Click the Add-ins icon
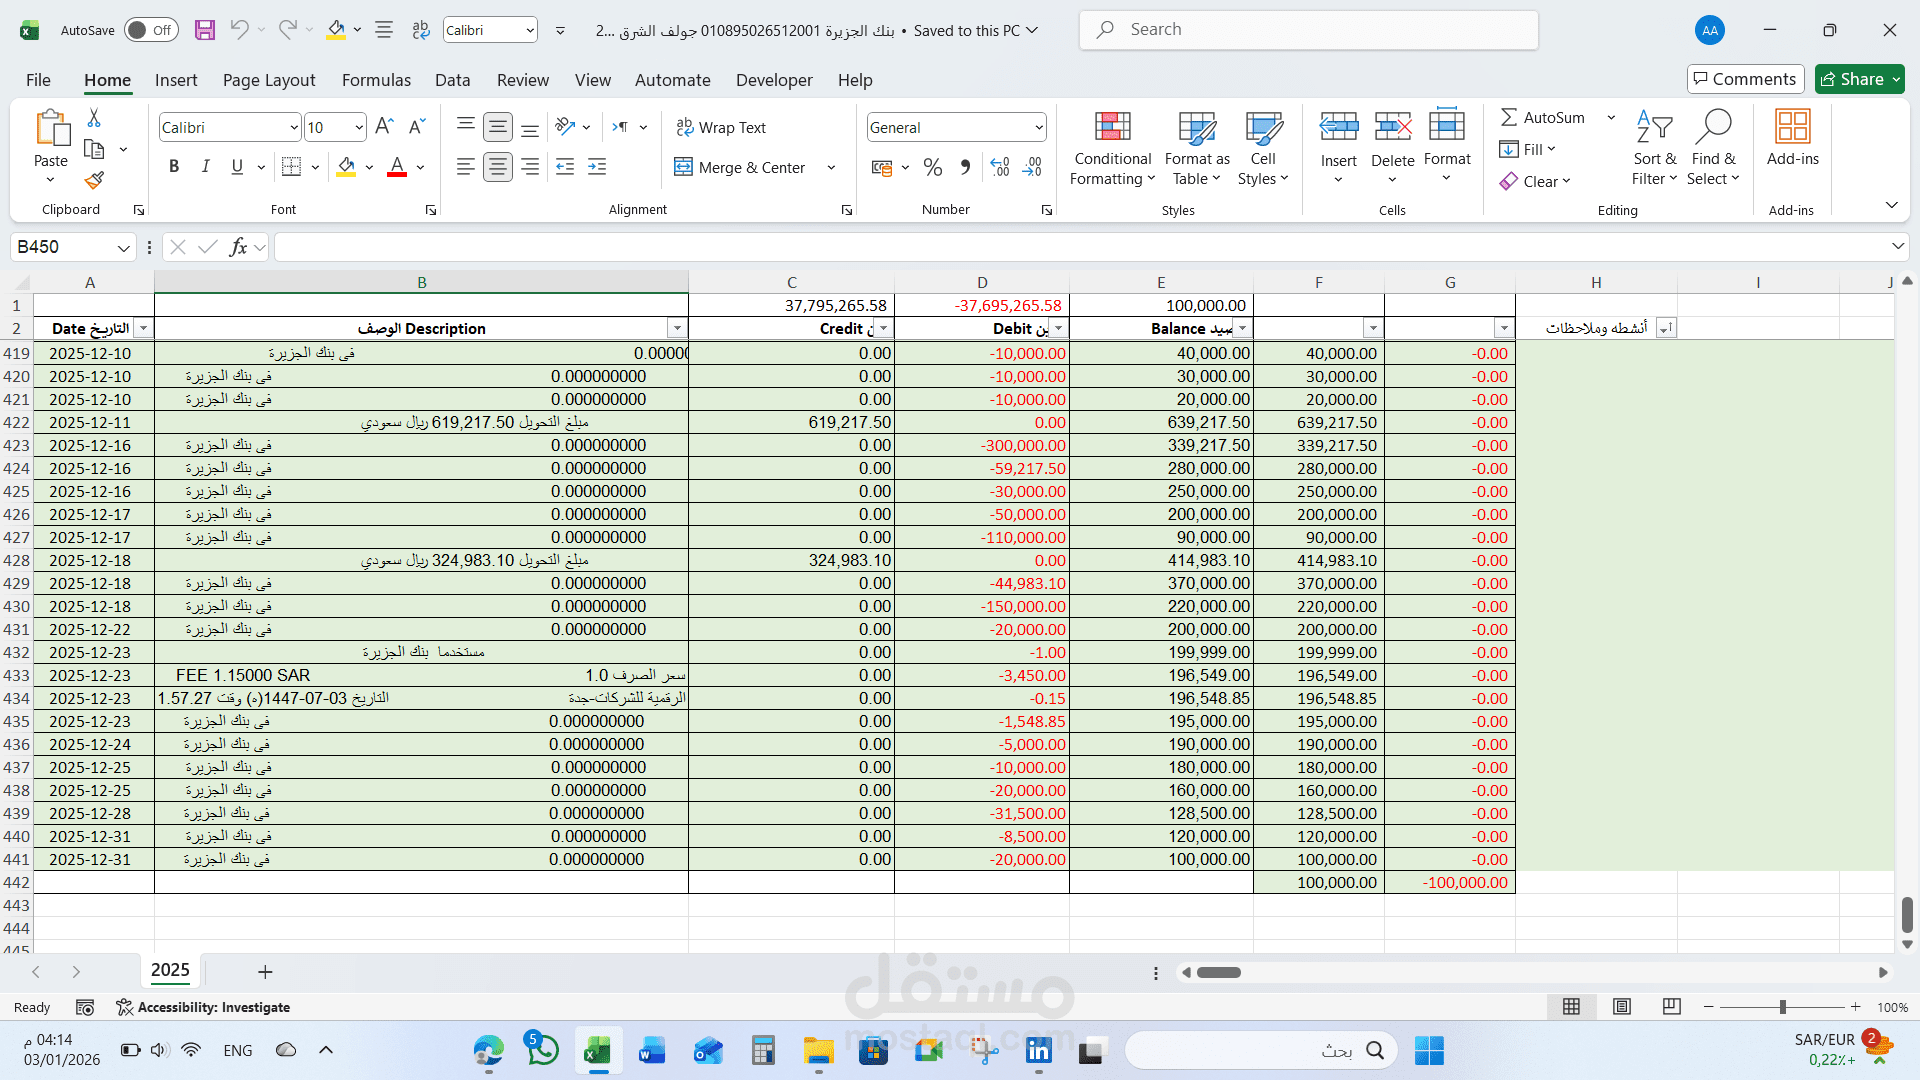 [1792, 127]
